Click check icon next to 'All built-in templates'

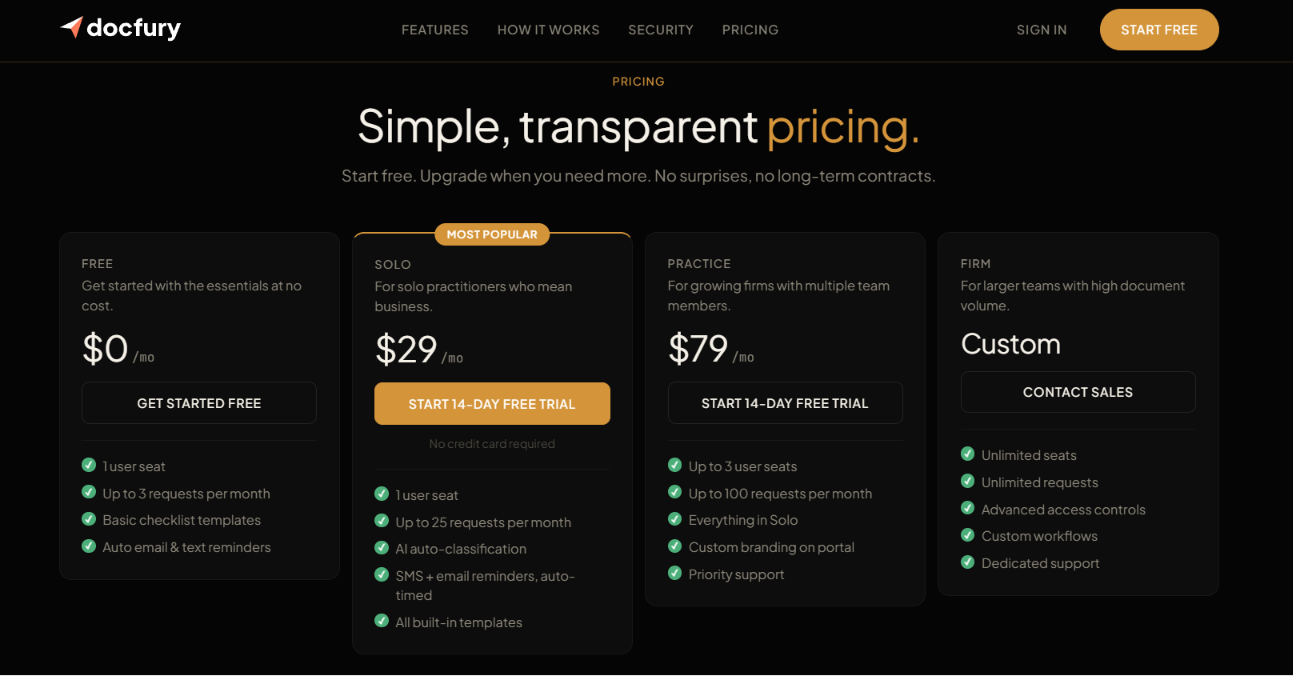click(382, 621)
